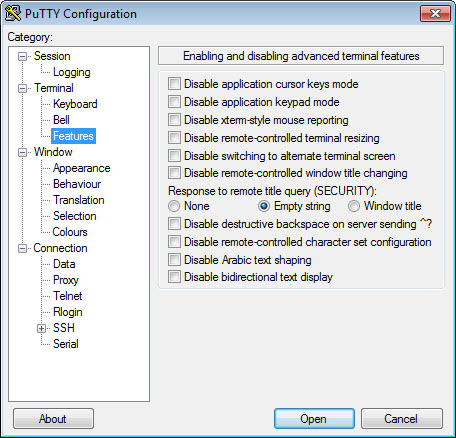The width and height of the screenshot is (456, 438).
Task: Select Empty string radio button
Action: (264, 206)
